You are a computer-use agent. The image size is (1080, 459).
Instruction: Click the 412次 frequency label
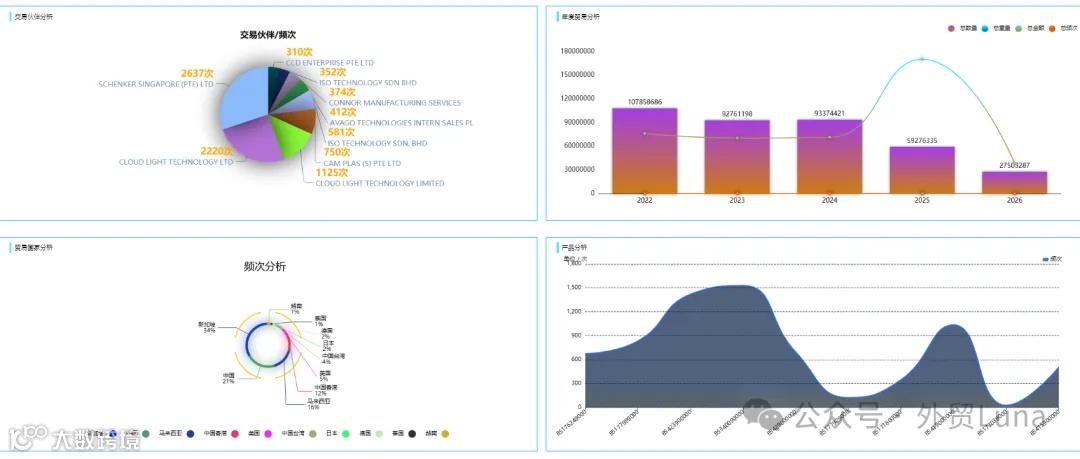343,112
